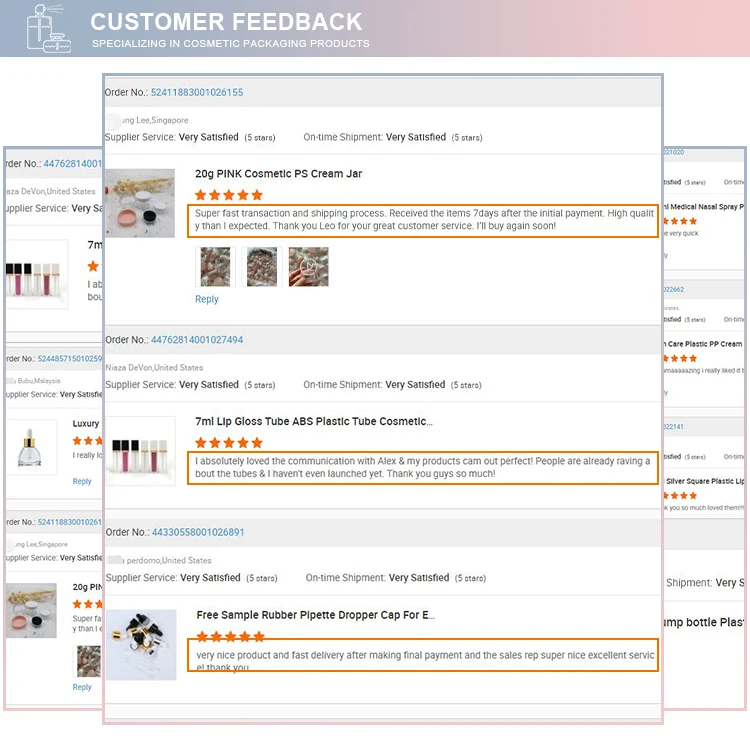This screenshot has width=750, height=753.
Task: Open the dropper bottle product image in left panel
Action: (x=30, y=448)
